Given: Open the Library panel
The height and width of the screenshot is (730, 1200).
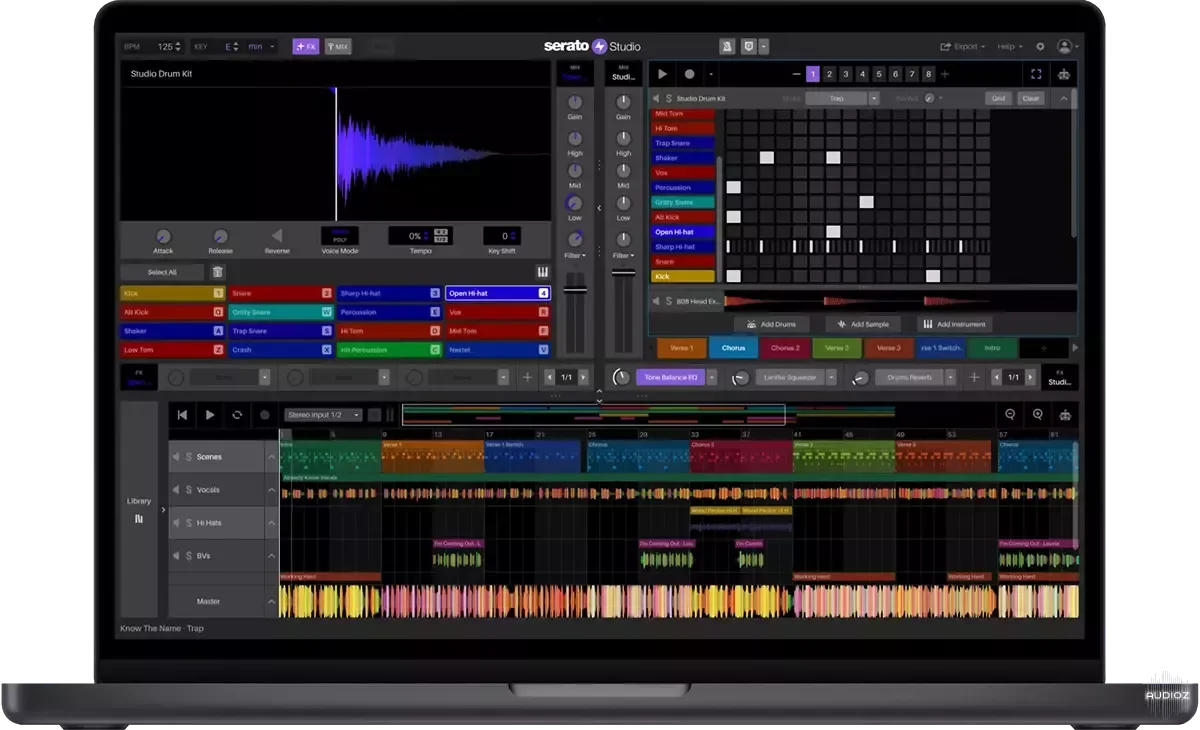Looking at the screenshot, I should point(139,509).
